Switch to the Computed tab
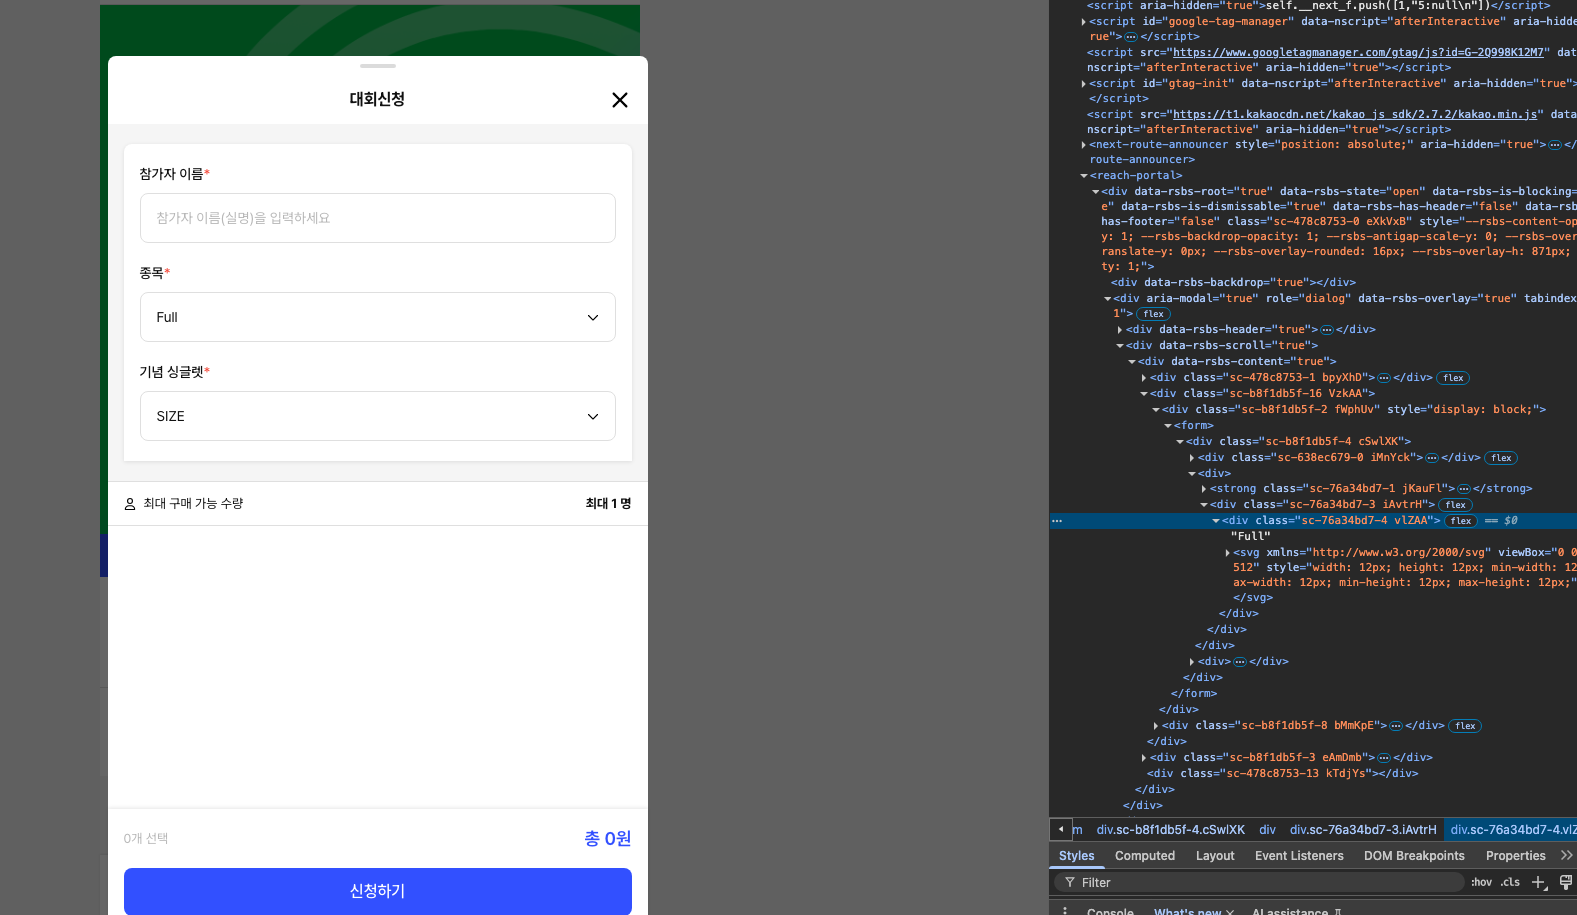This screenshot has height=915, width=1577. click(1145, 856)
